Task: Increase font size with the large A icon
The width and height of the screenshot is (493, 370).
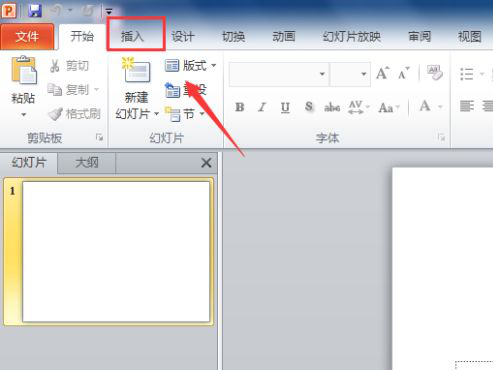Action: 383,73
